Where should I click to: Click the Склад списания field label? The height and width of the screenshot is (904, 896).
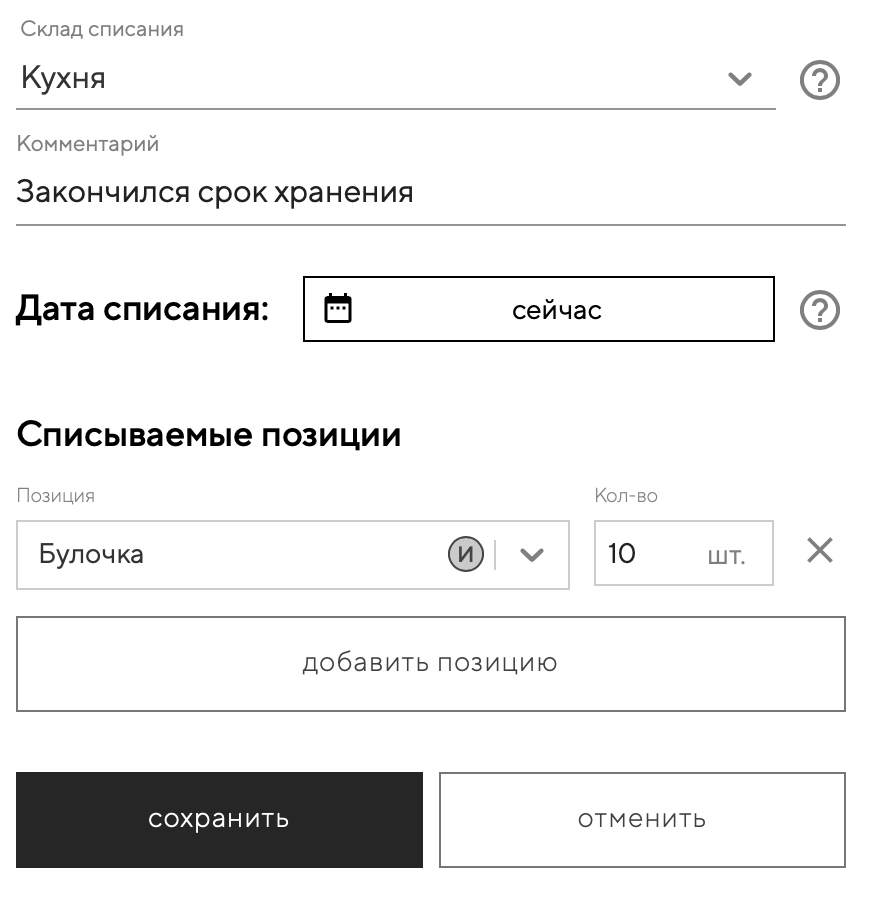(102, 29)
